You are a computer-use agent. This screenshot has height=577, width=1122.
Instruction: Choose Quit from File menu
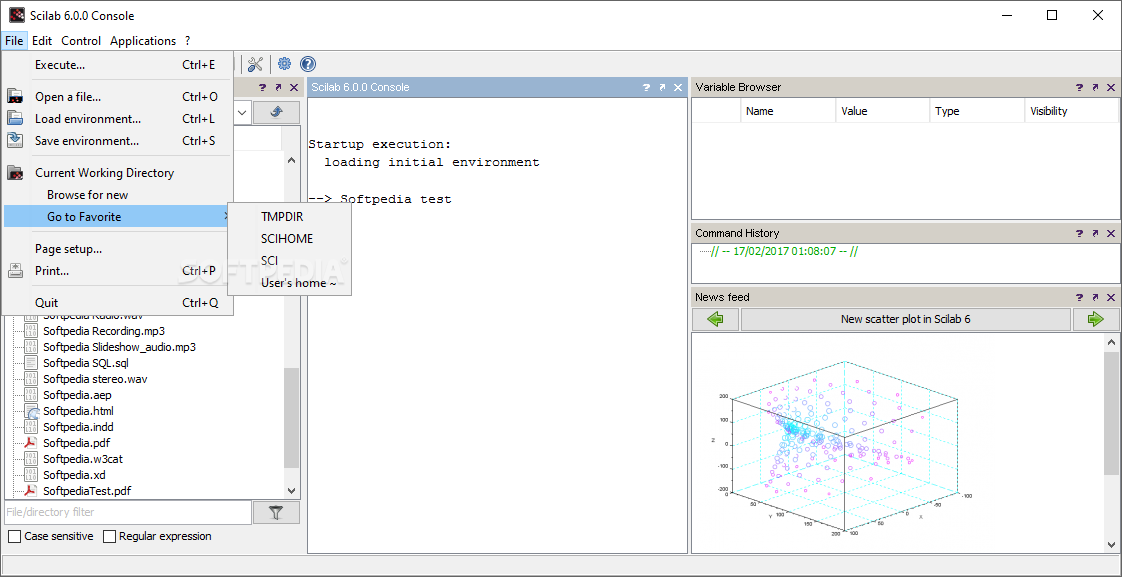[117, 303]
